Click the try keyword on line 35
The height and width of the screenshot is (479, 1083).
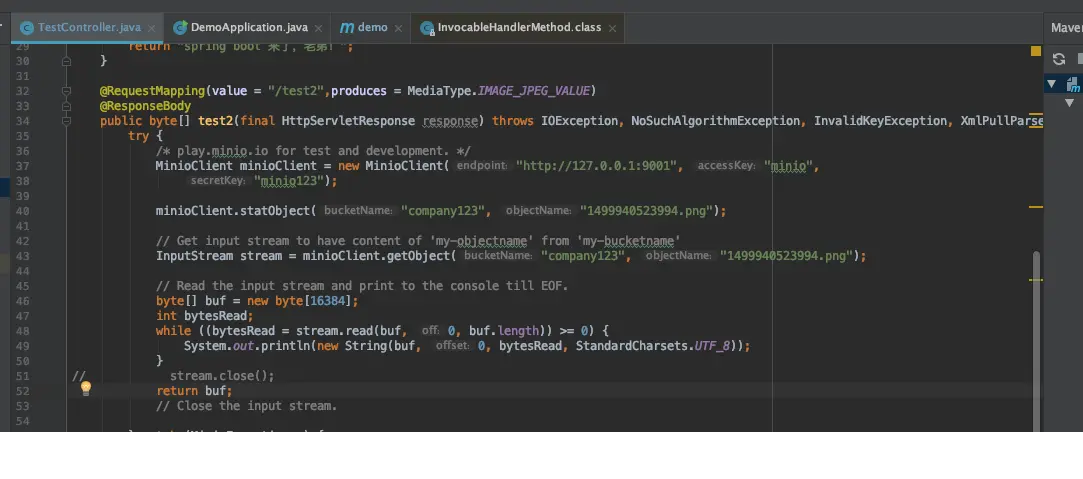pos(138,136)
